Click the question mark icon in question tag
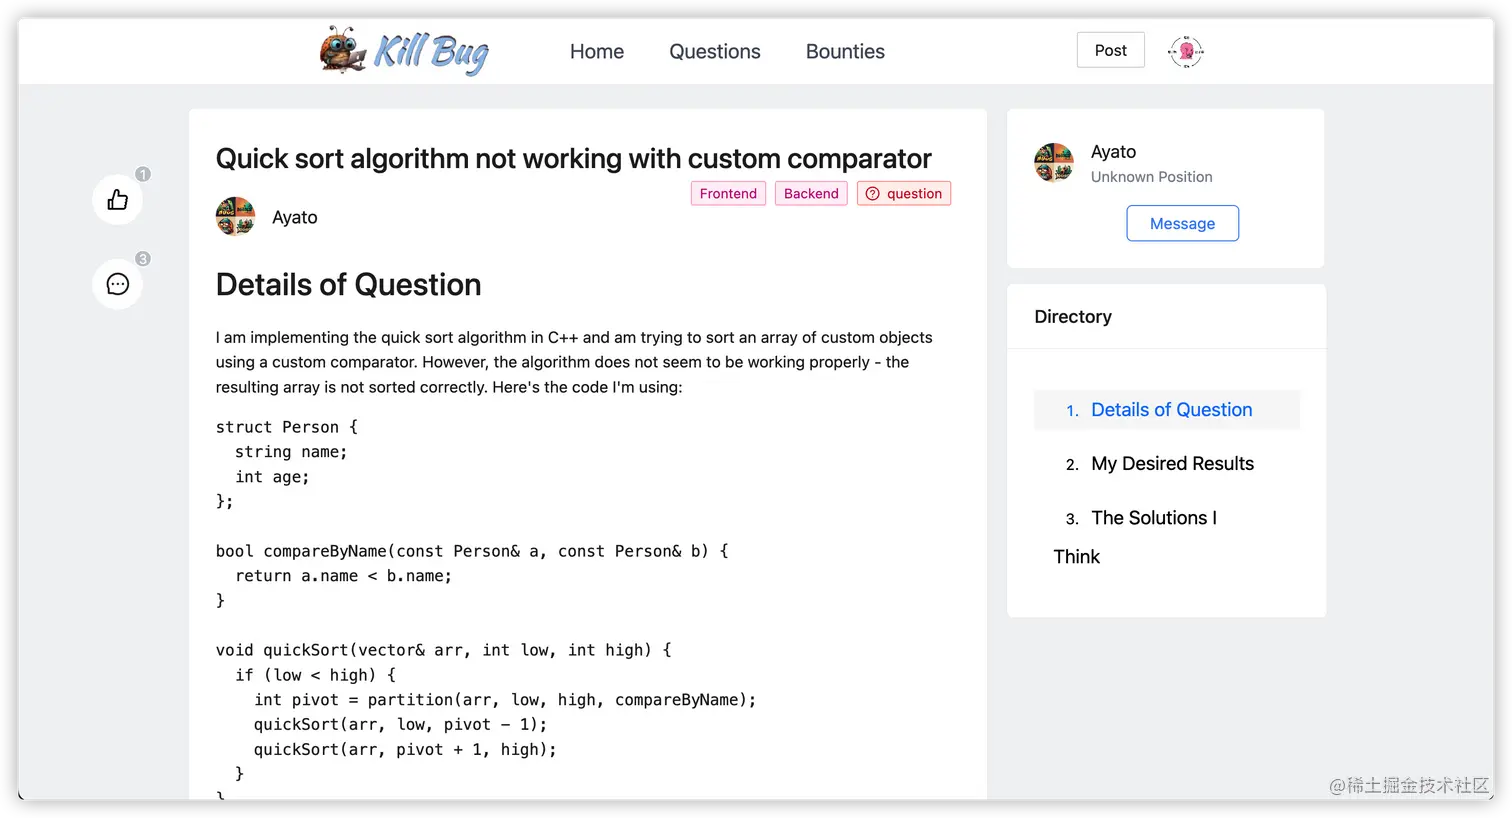 click(x=873, y=194)
